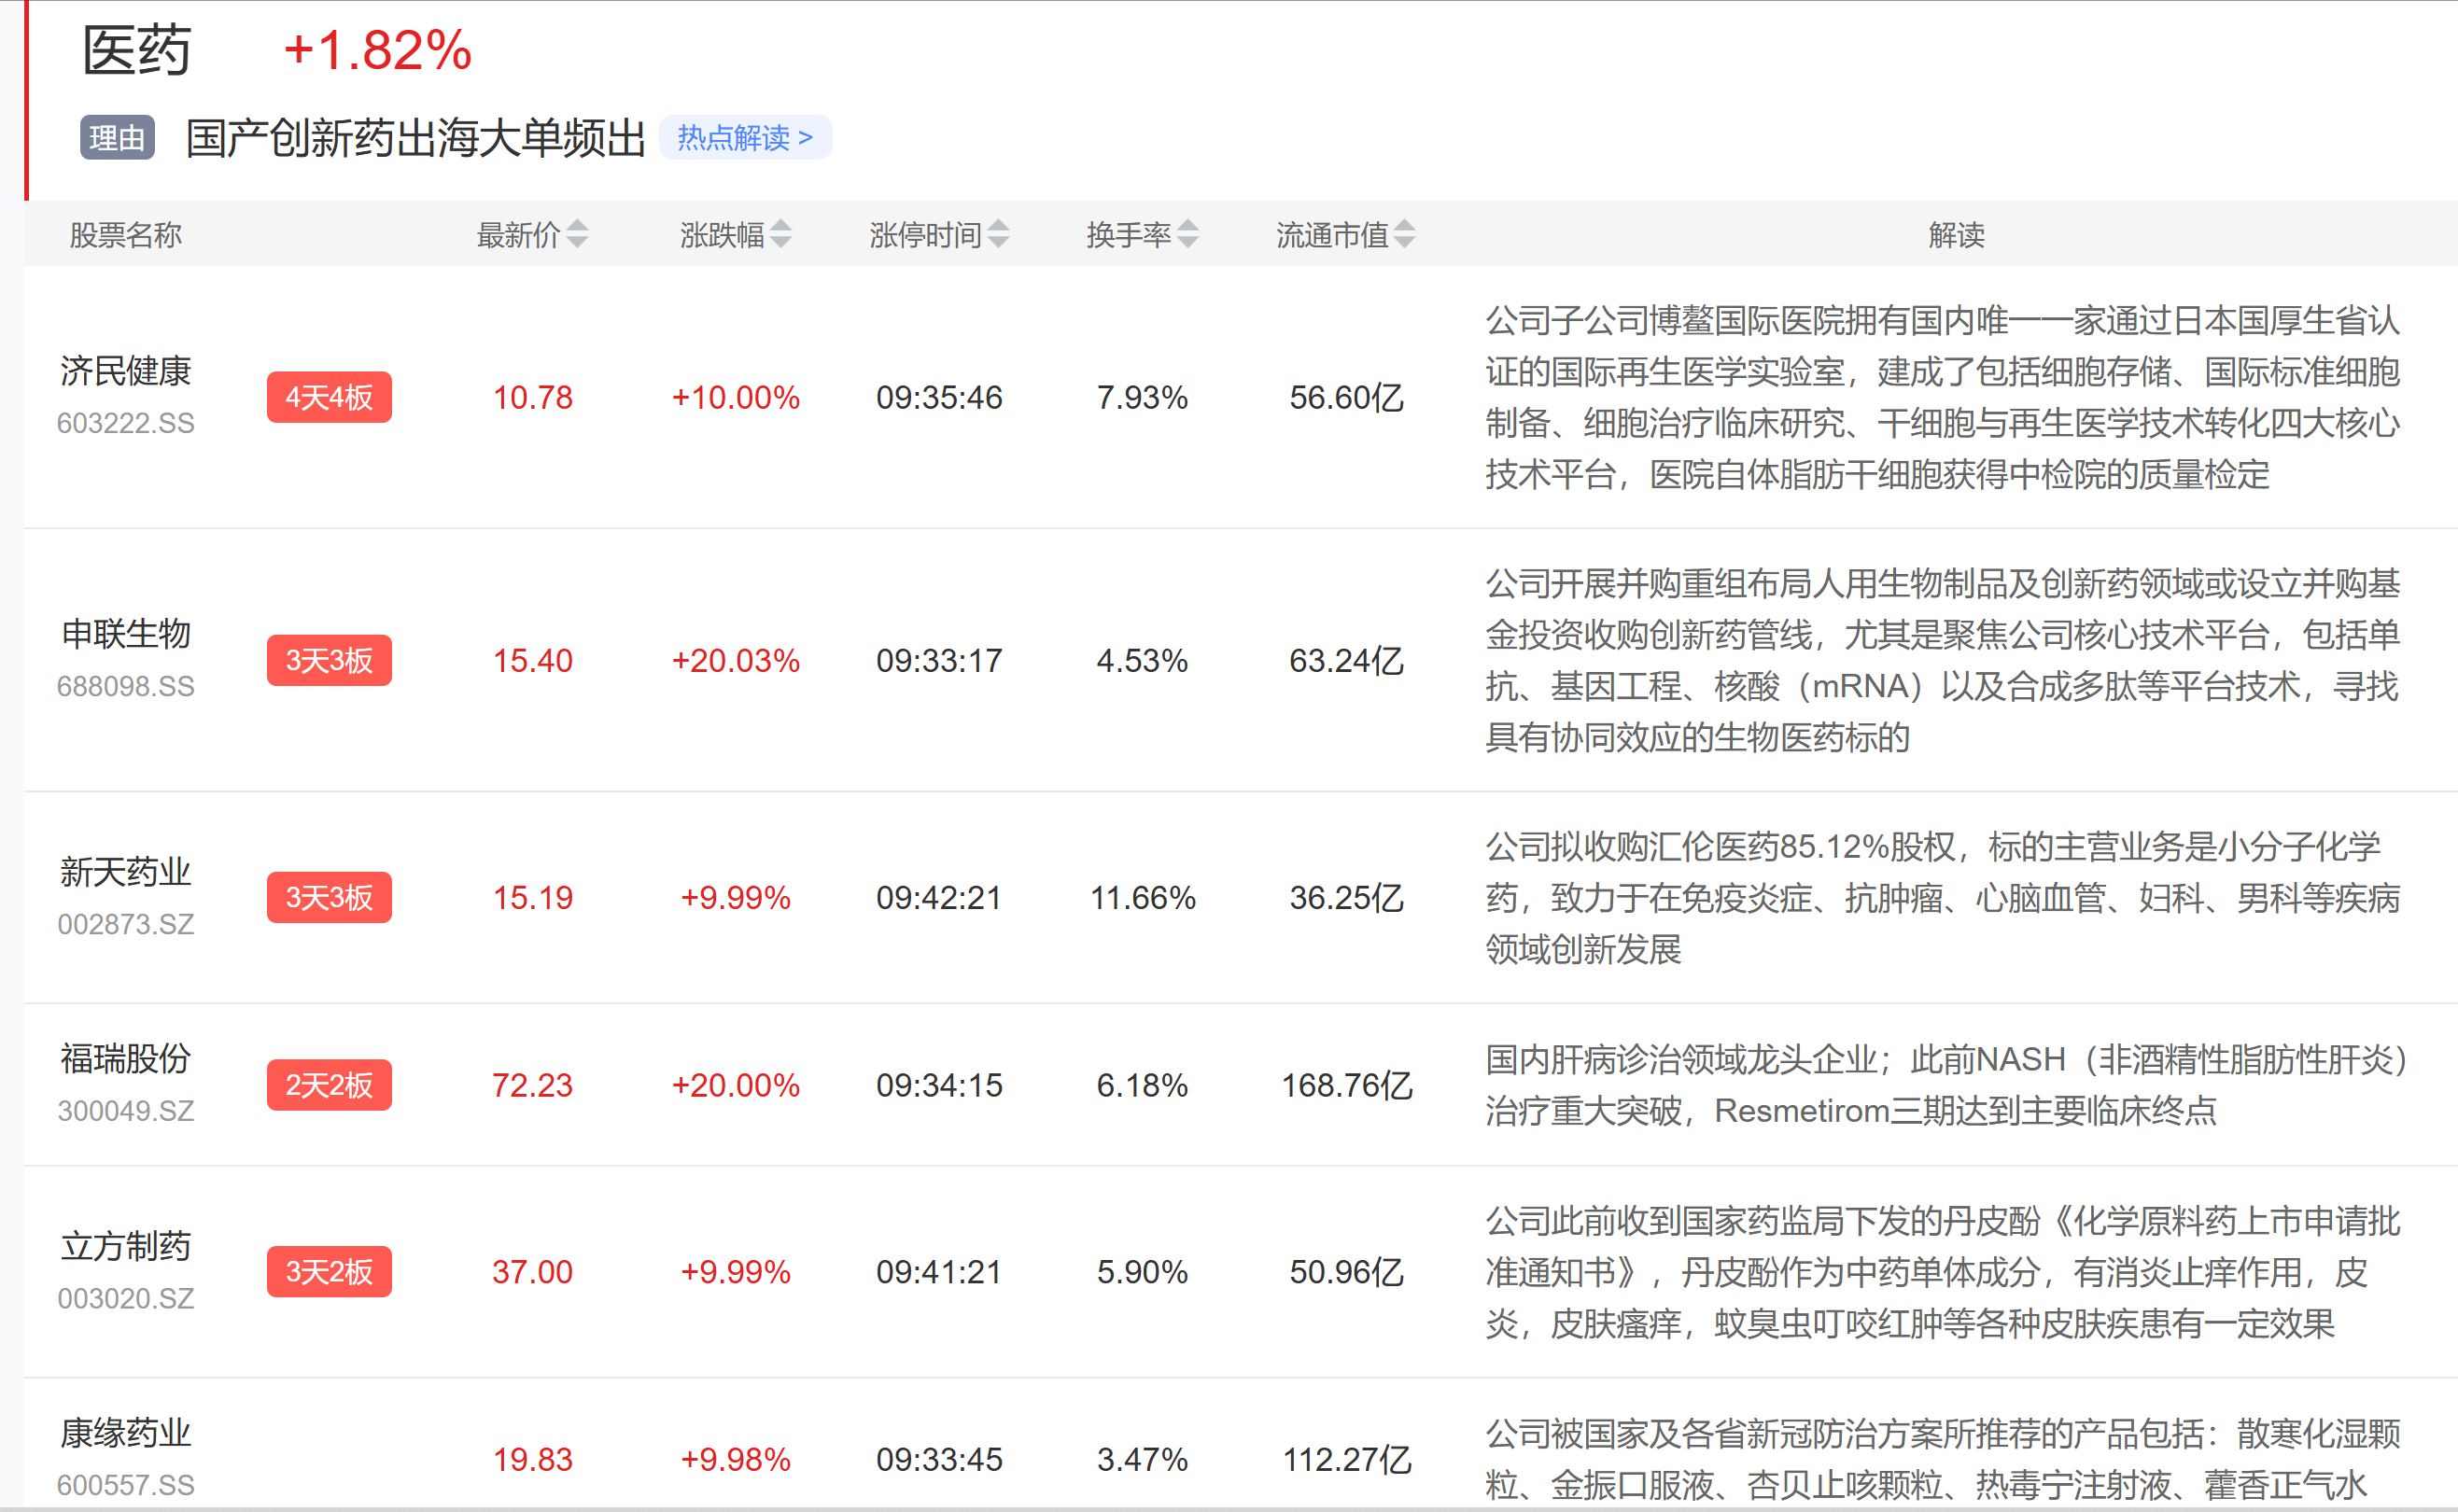Viewport: 2458px width, 1512px height.
Task: Click the +20.00% change of 福瑞股份
Action: 735,1085
